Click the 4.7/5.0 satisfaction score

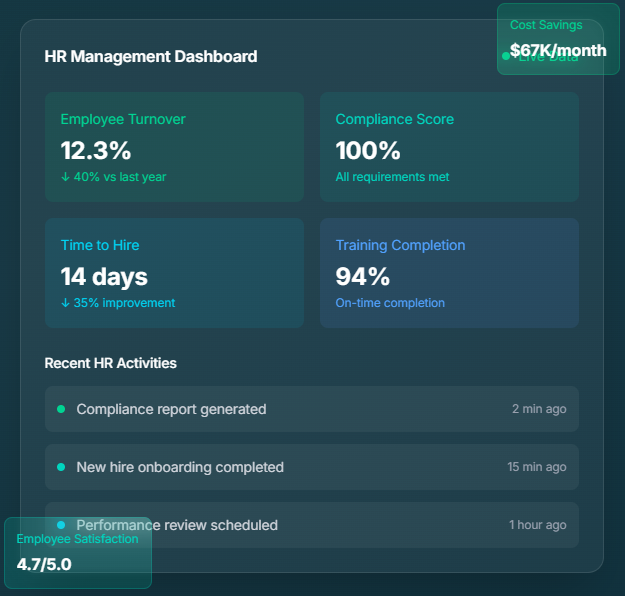click(x=44, y=565)
